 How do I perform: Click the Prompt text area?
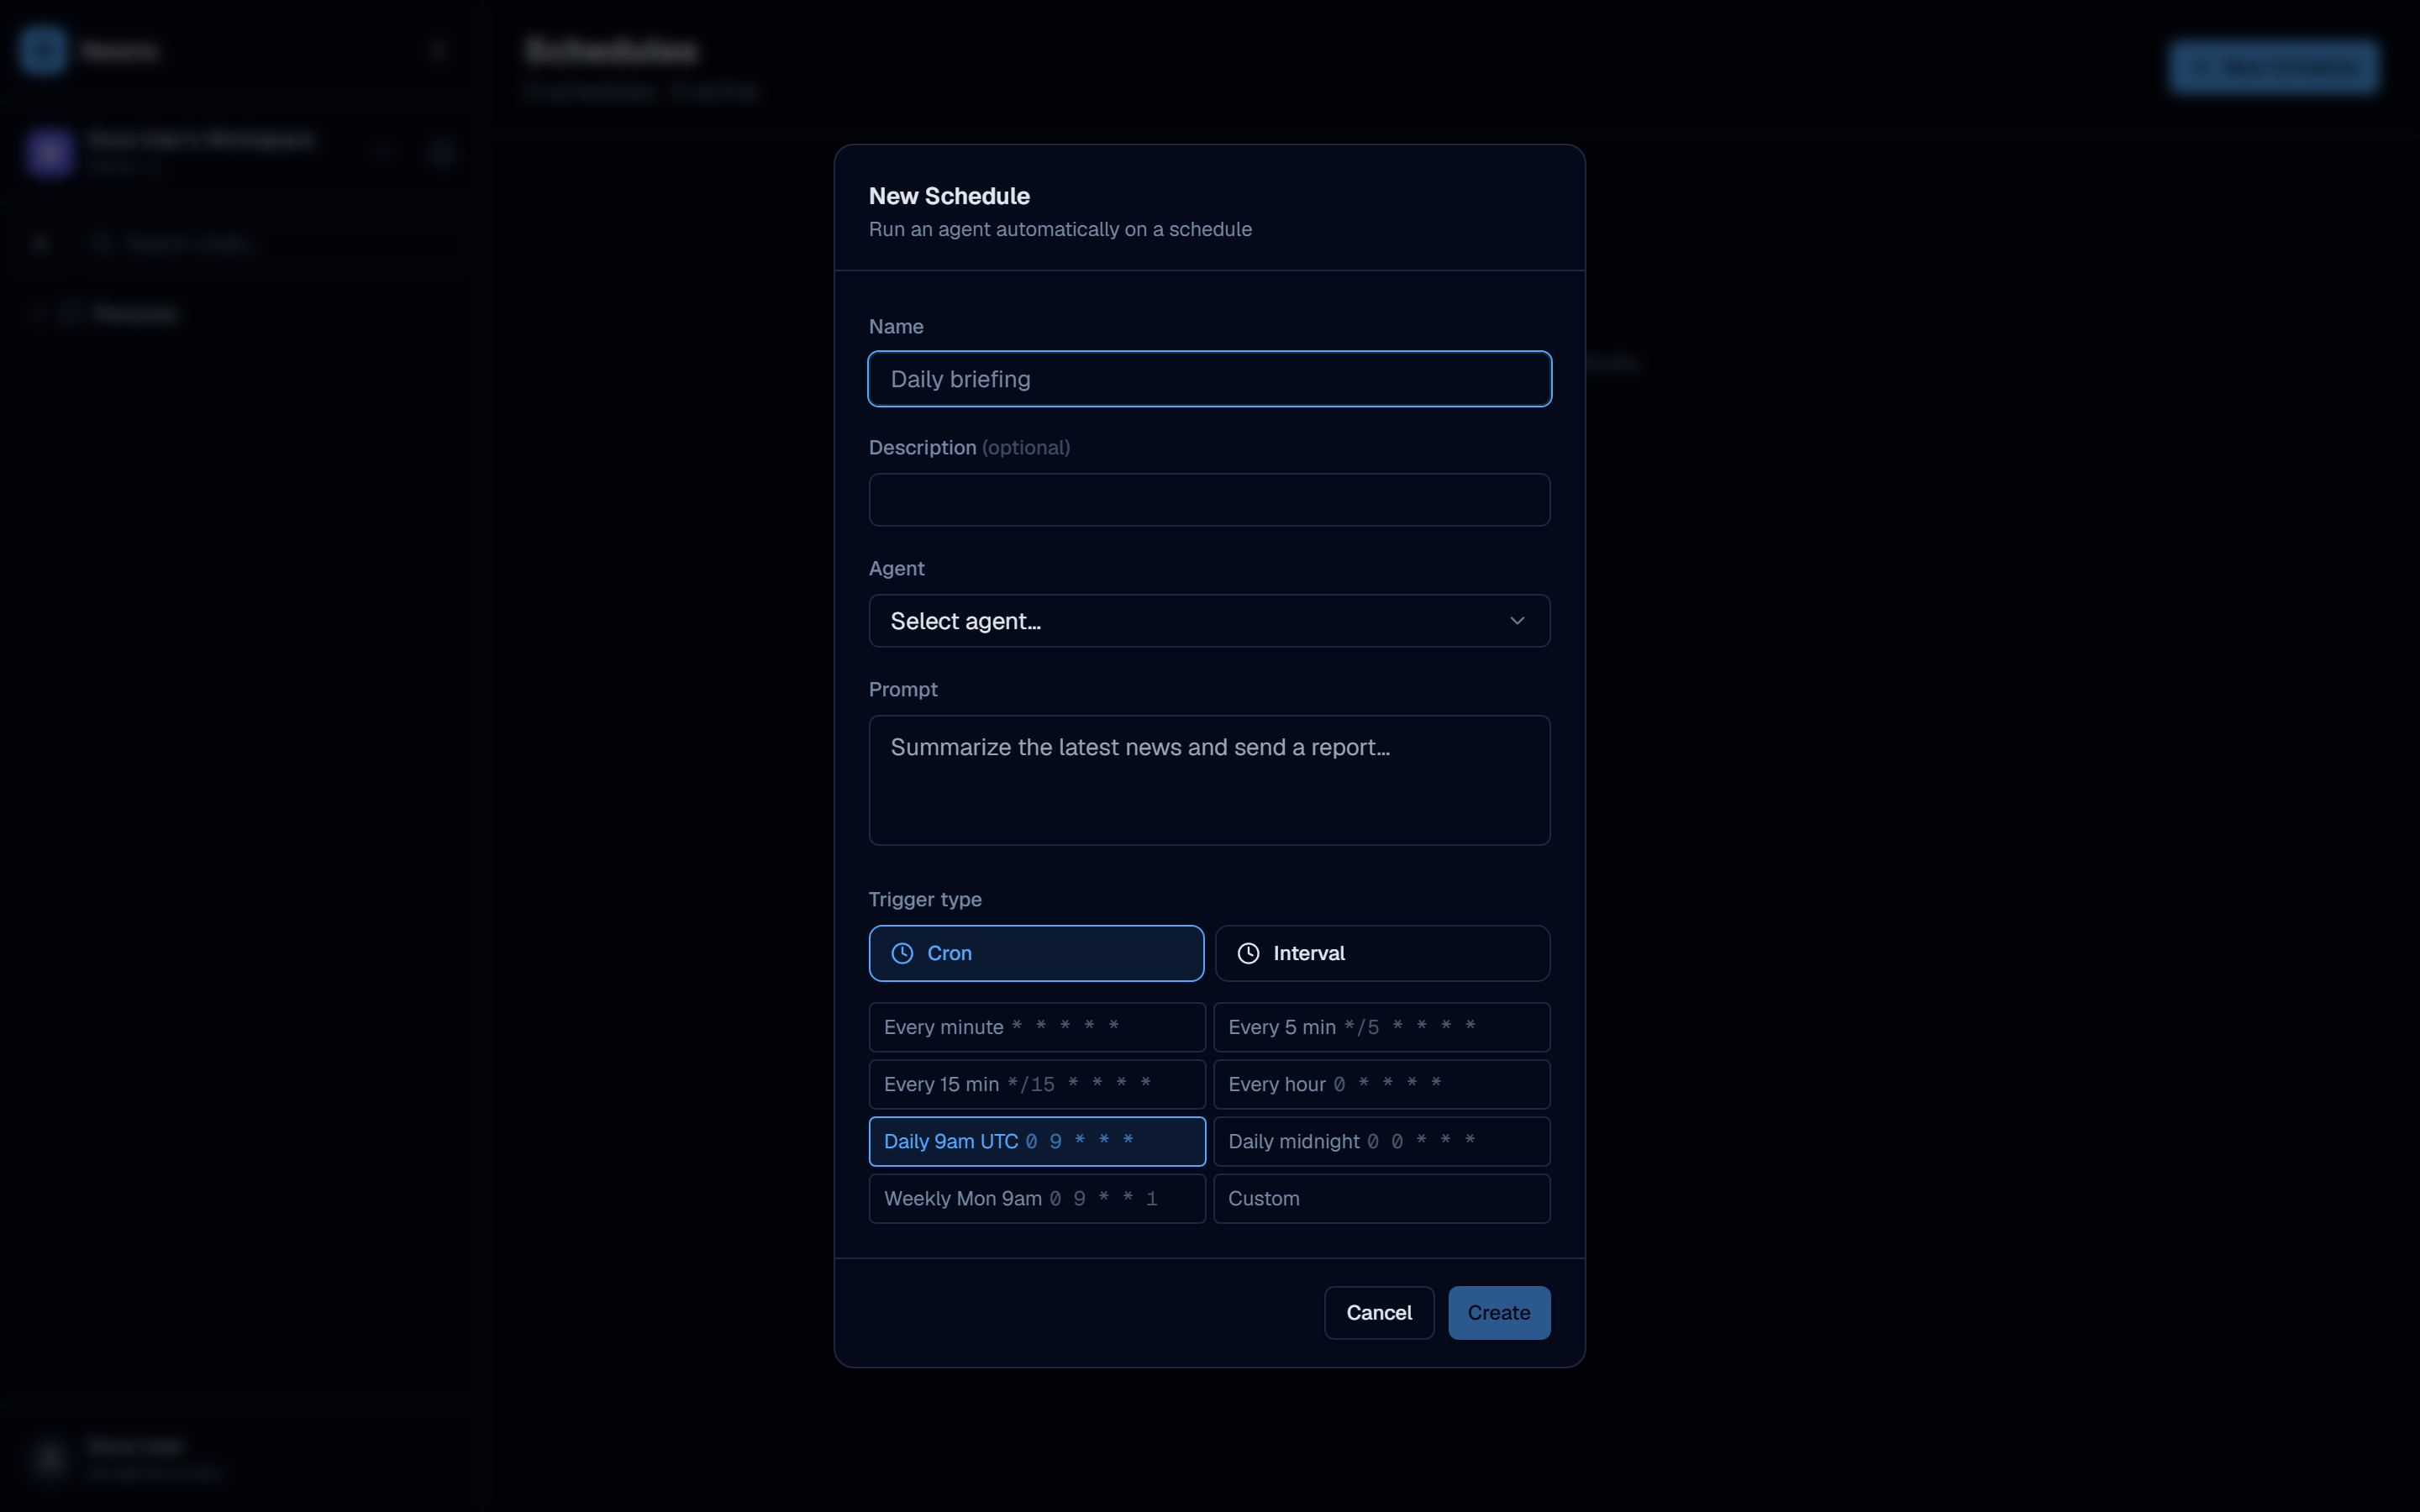coord(1209,780)
